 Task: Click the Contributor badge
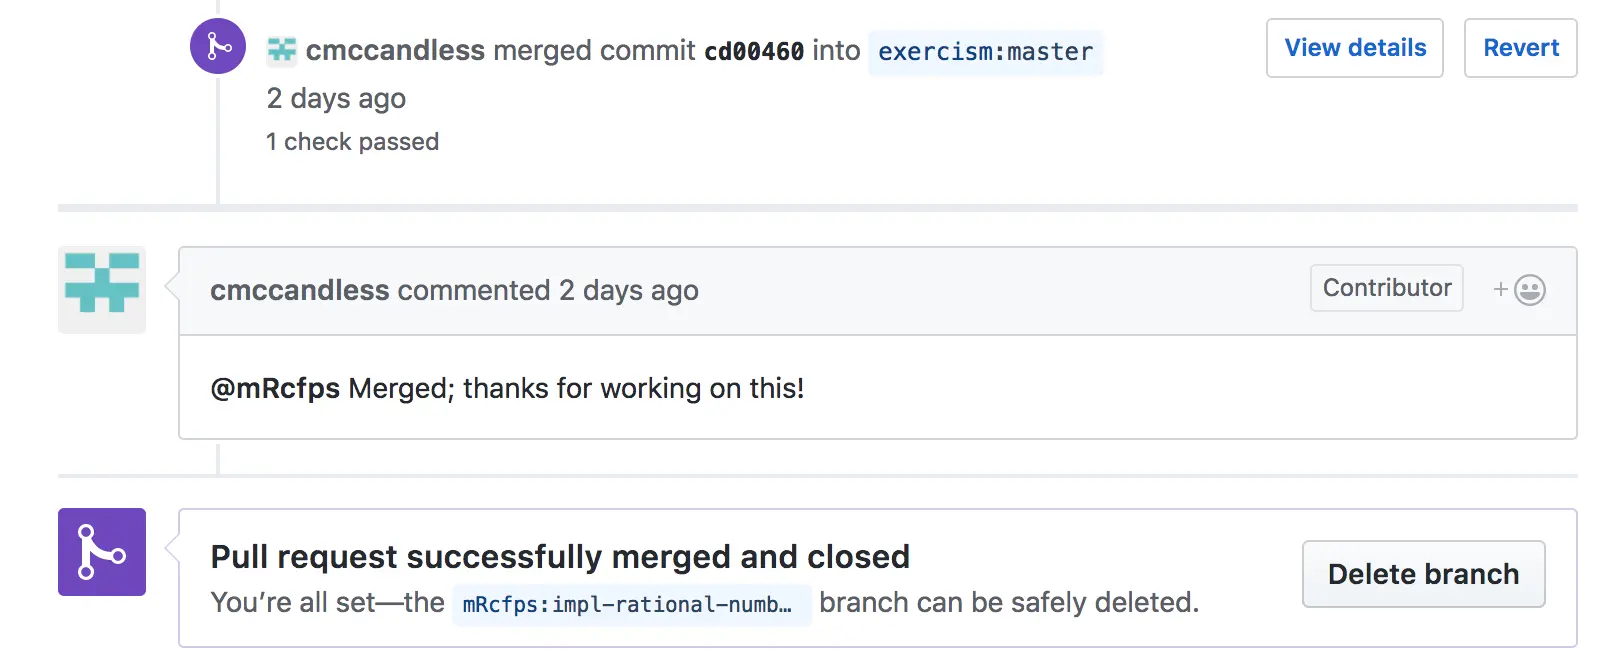pos(1386,288)
